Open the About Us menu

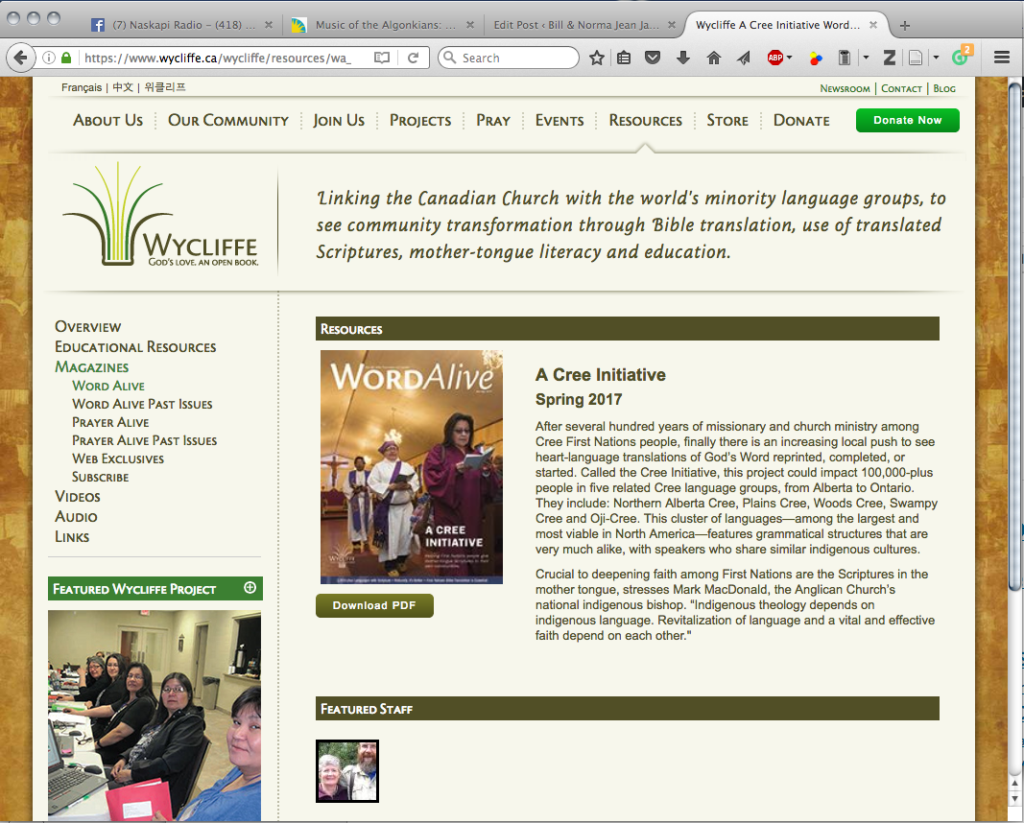[108, 120]
